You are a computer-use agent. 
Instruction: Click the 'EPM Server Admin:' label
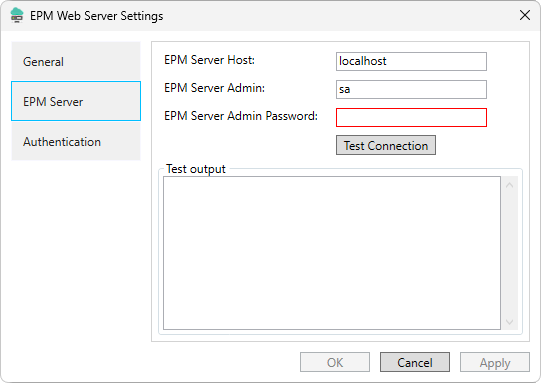click(x=215, y=88)
